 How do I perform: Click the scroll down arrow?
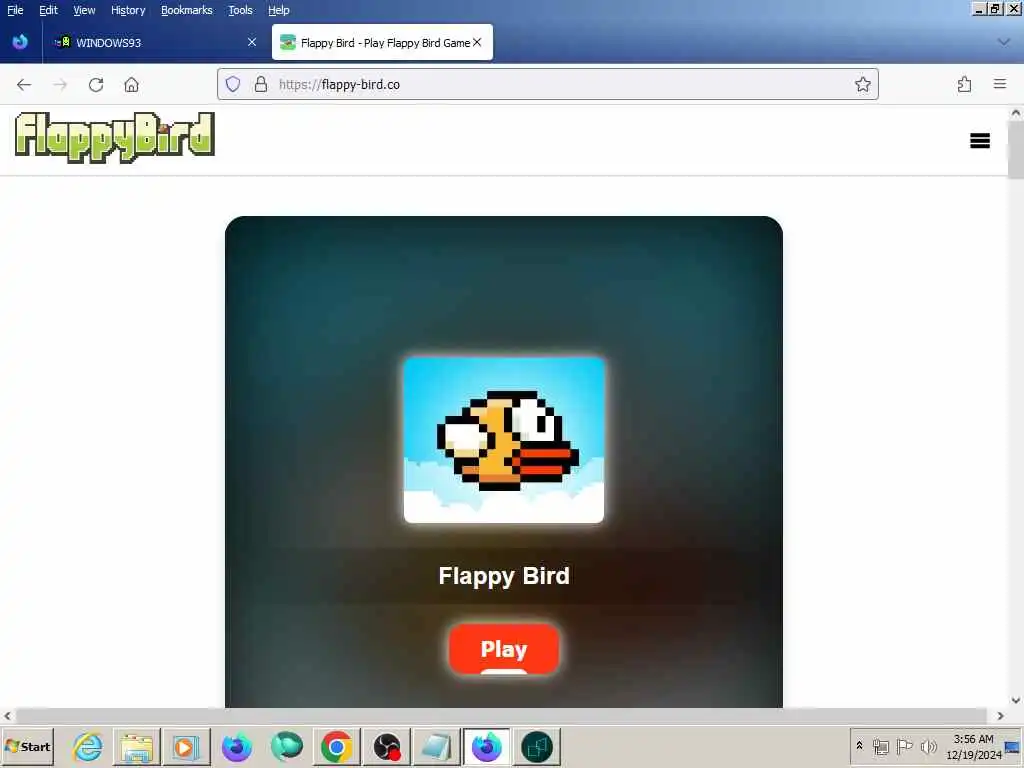point(1016,700)
